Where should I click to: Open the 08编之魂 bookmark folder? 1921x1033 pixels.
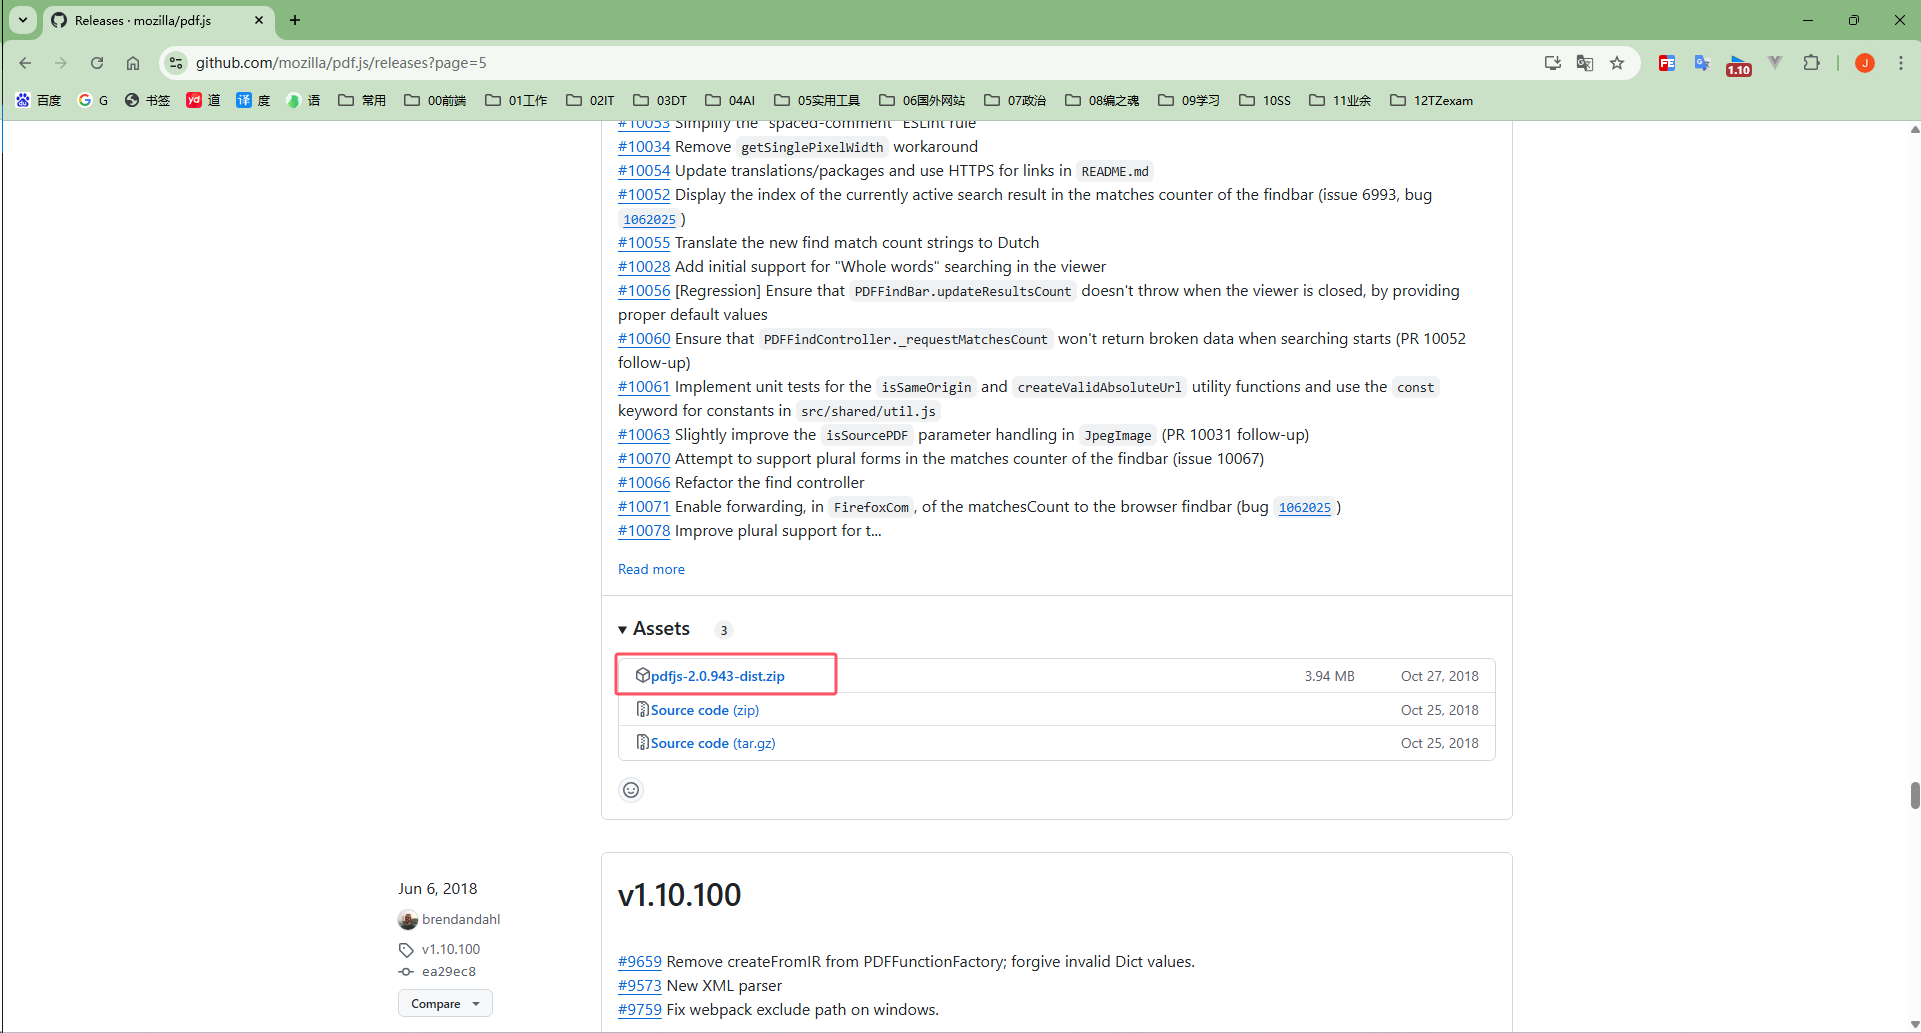(x=1102, y=100)
